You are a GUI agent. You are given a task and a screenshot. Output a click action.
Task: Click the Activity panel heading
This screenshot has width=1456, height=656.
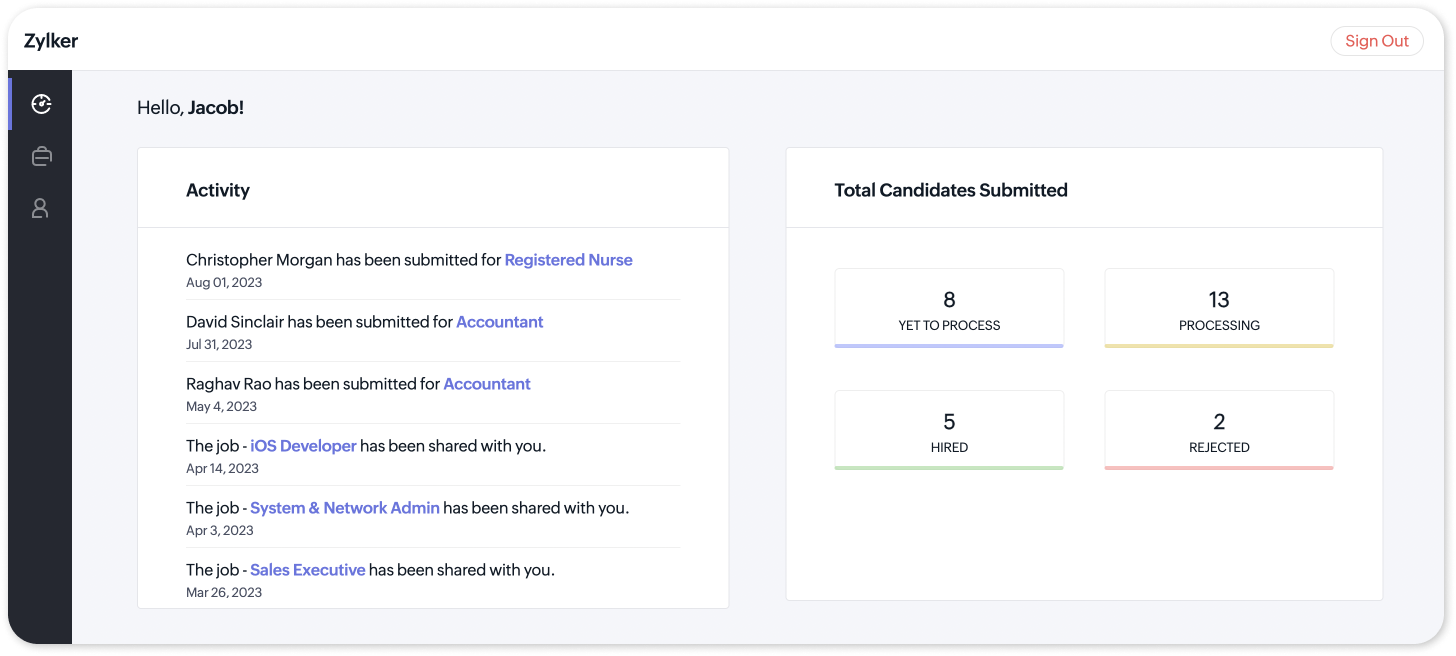coord(218,190)
